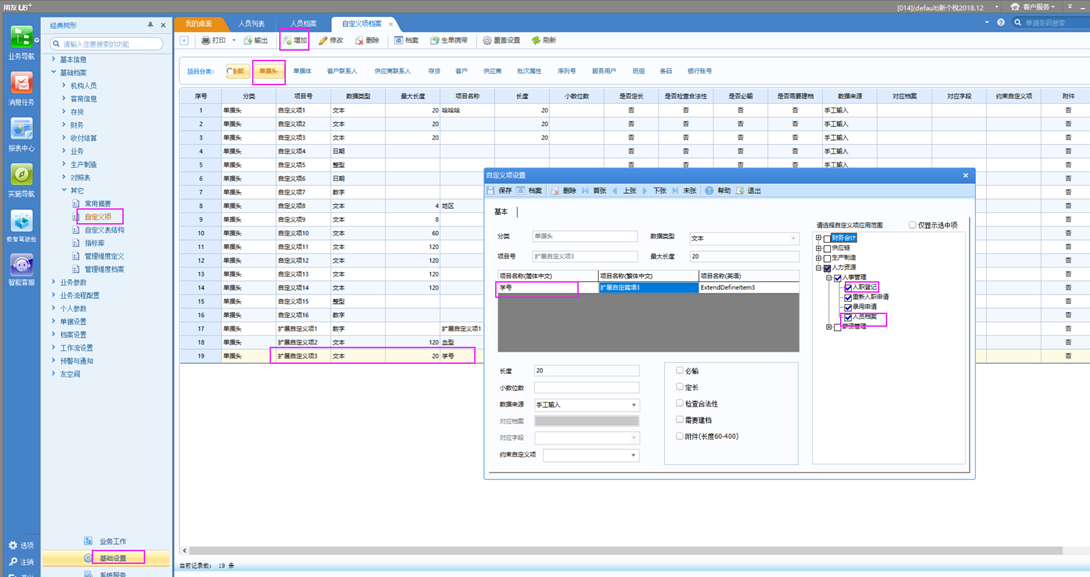The width and height of the screenshot is (1090, 577).
Task: Switch to 我的桌面 tab
Action: tap(199, 24)
